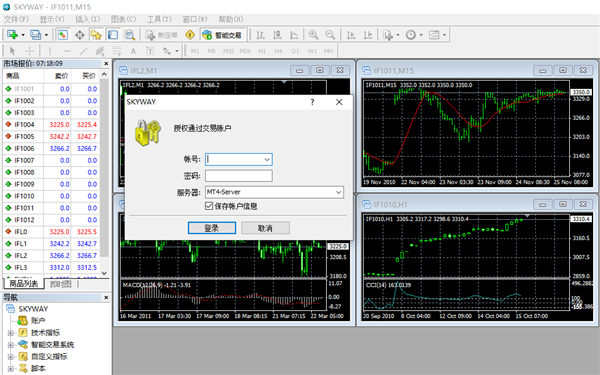Select the H1 timeframe button

point(262,51)
